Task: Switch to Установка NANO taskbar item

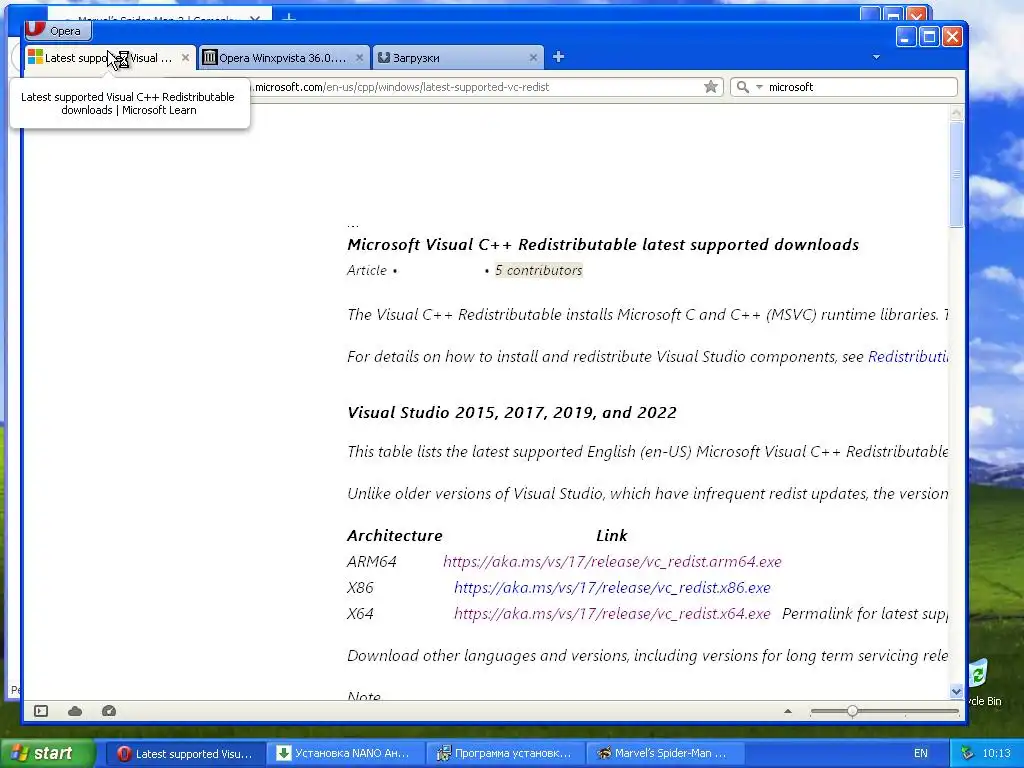Action: coord(345,754)
